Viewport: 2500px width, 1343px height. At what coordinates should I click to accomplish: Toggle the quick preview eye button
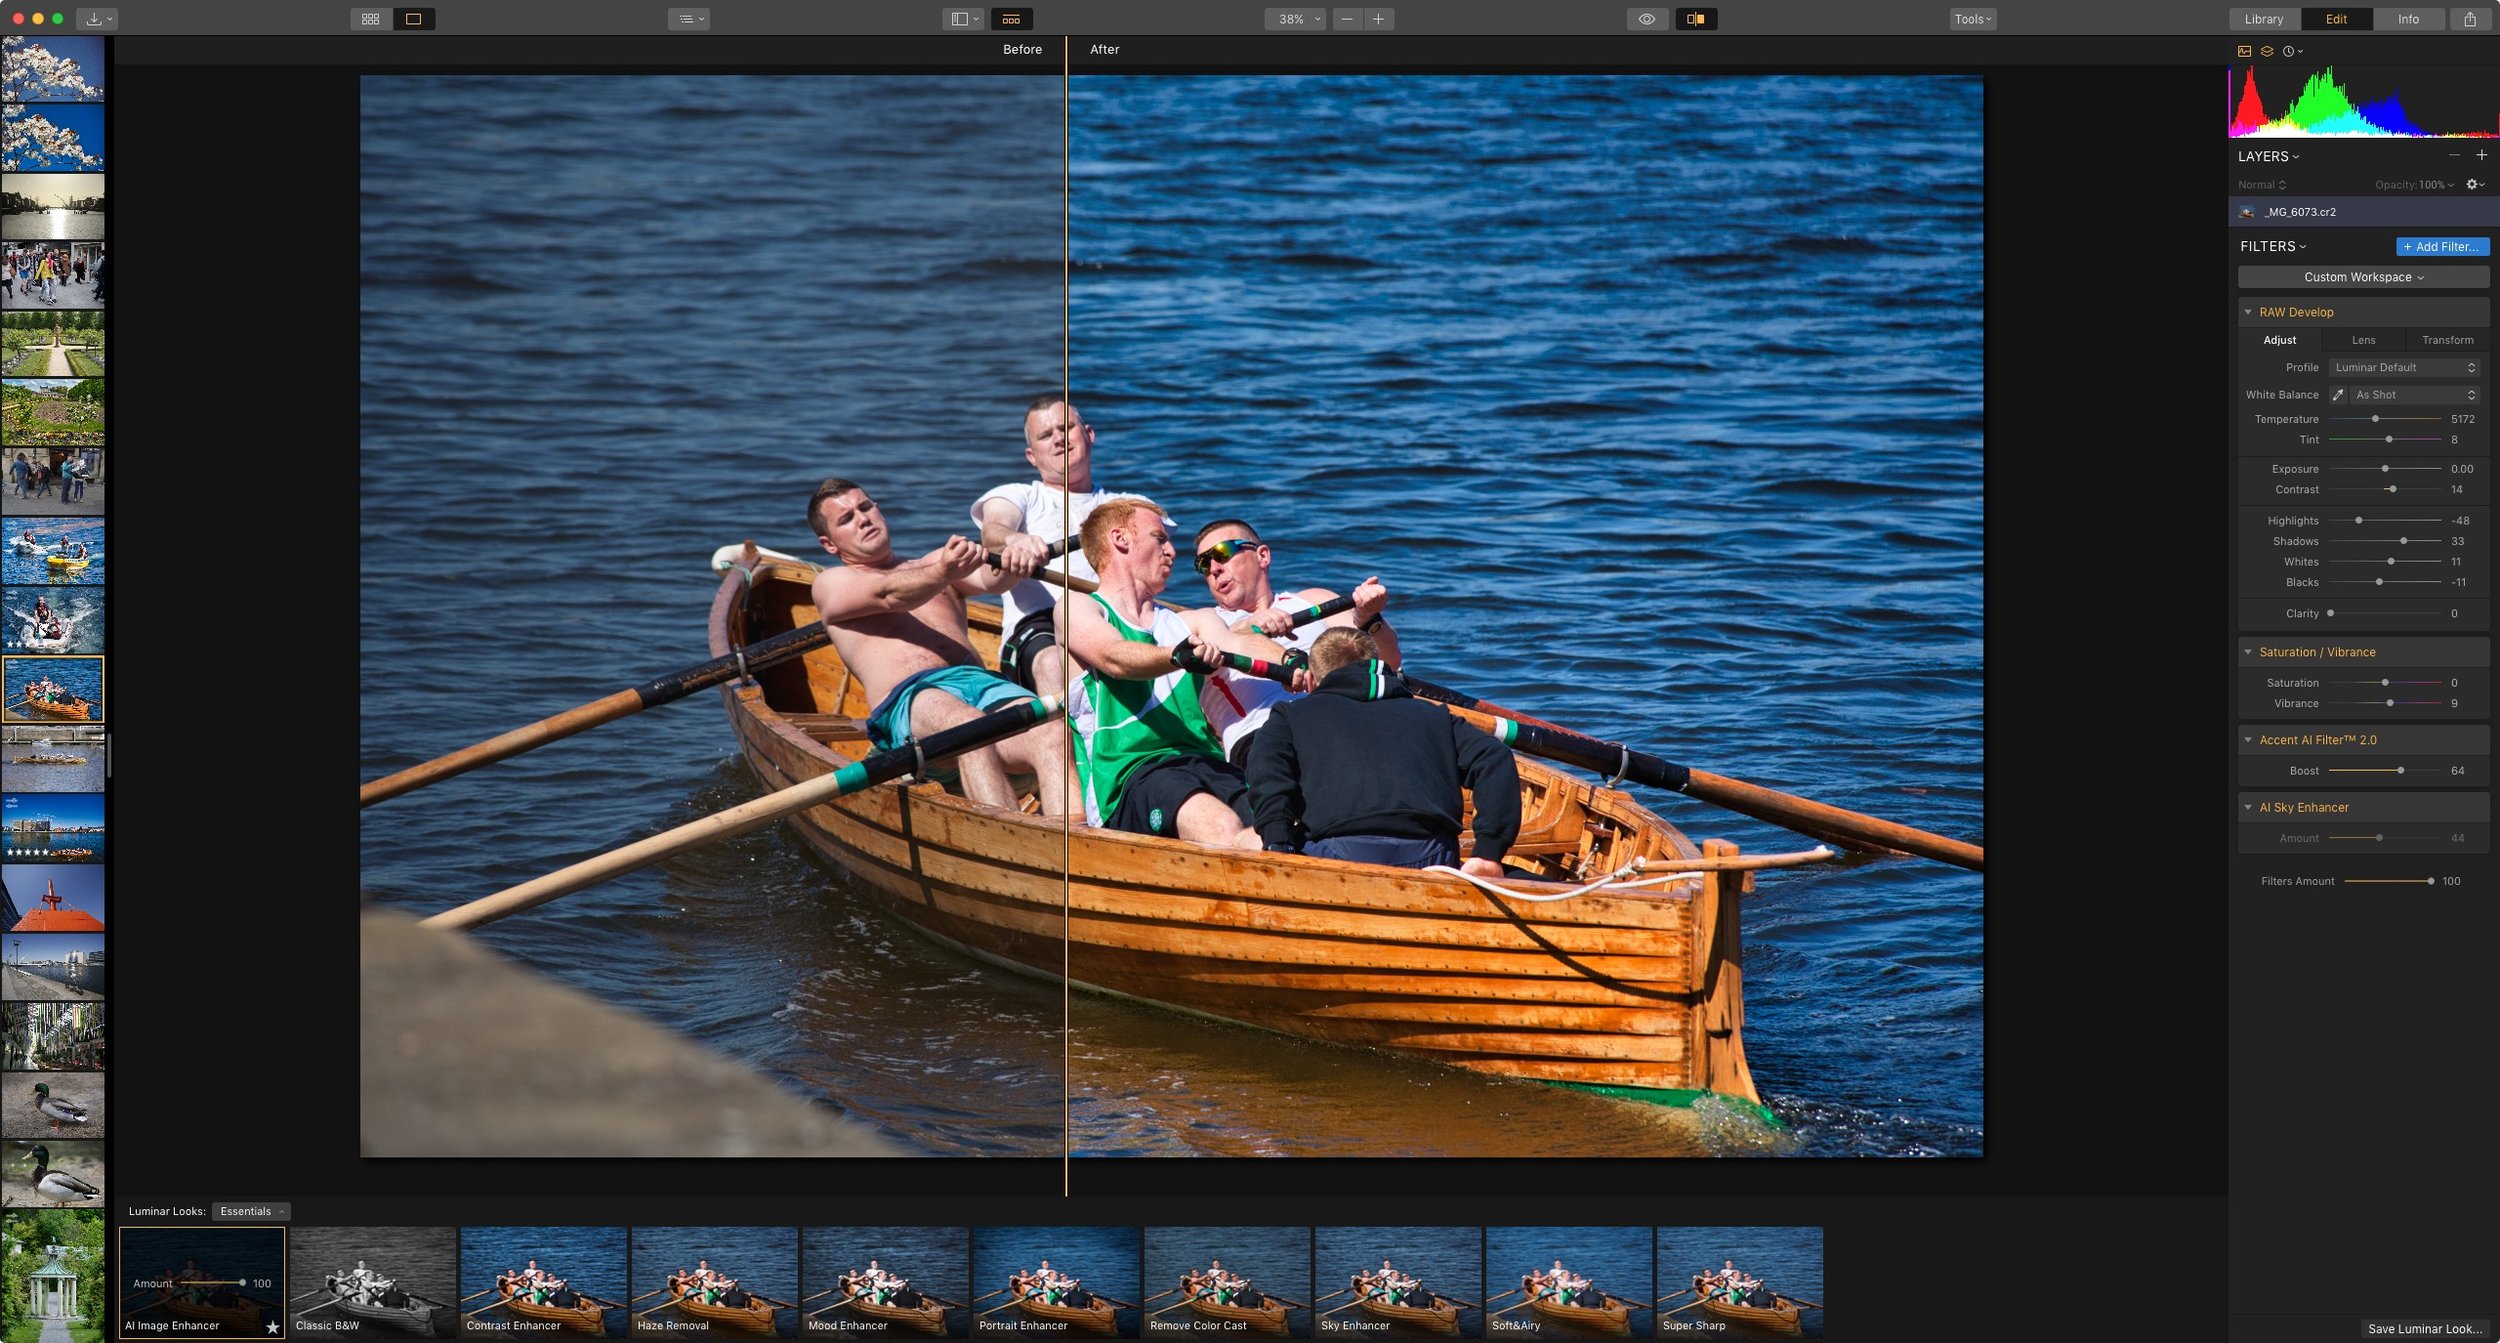tap(1646, 19)
